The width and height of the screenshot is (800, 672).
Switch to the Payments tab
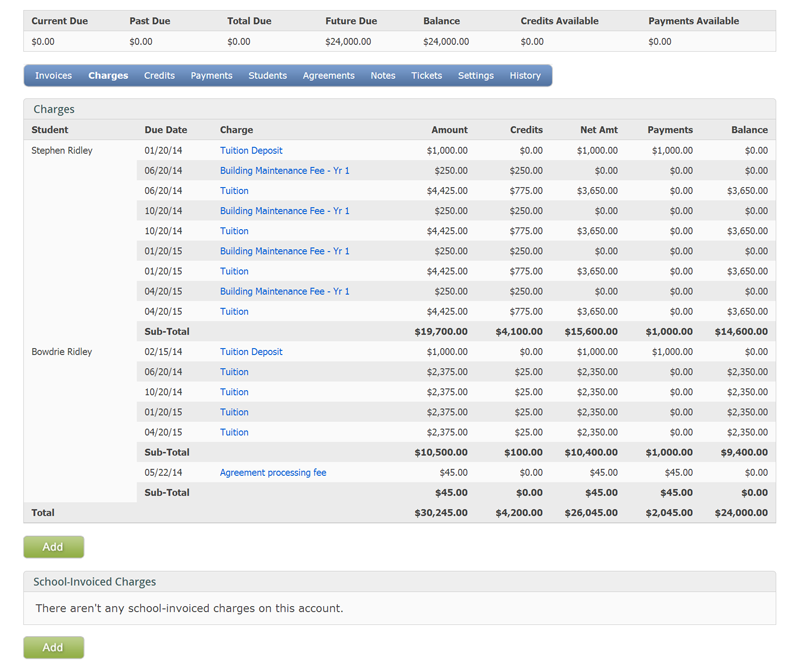coord(211,75)
